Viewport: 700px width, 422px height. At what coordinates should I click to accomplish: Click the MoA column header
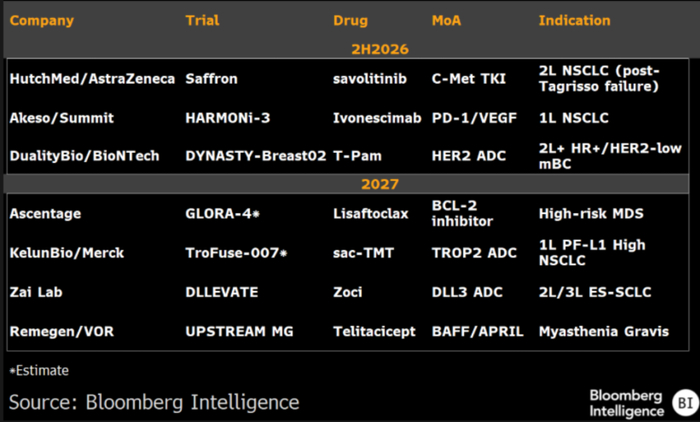click(446, 21)
